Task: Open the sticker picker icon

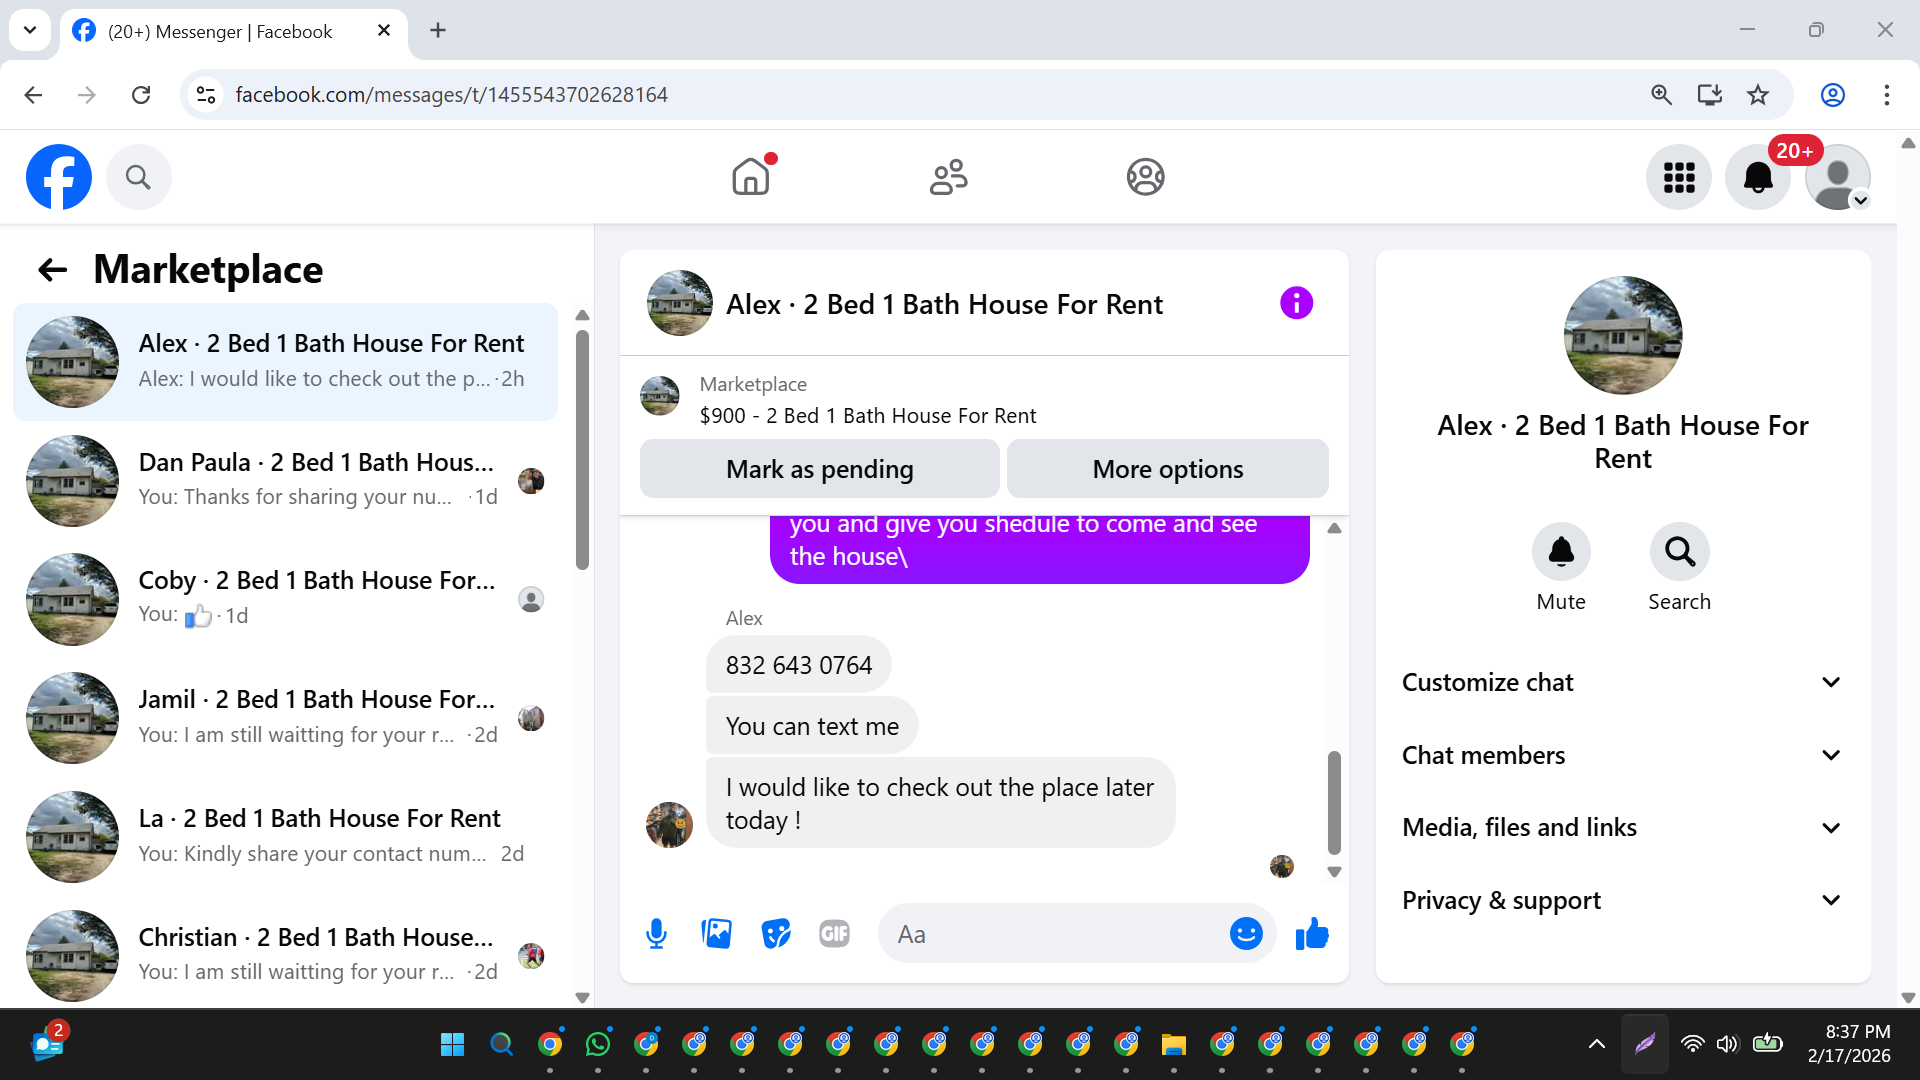Action: click(776, 934)
